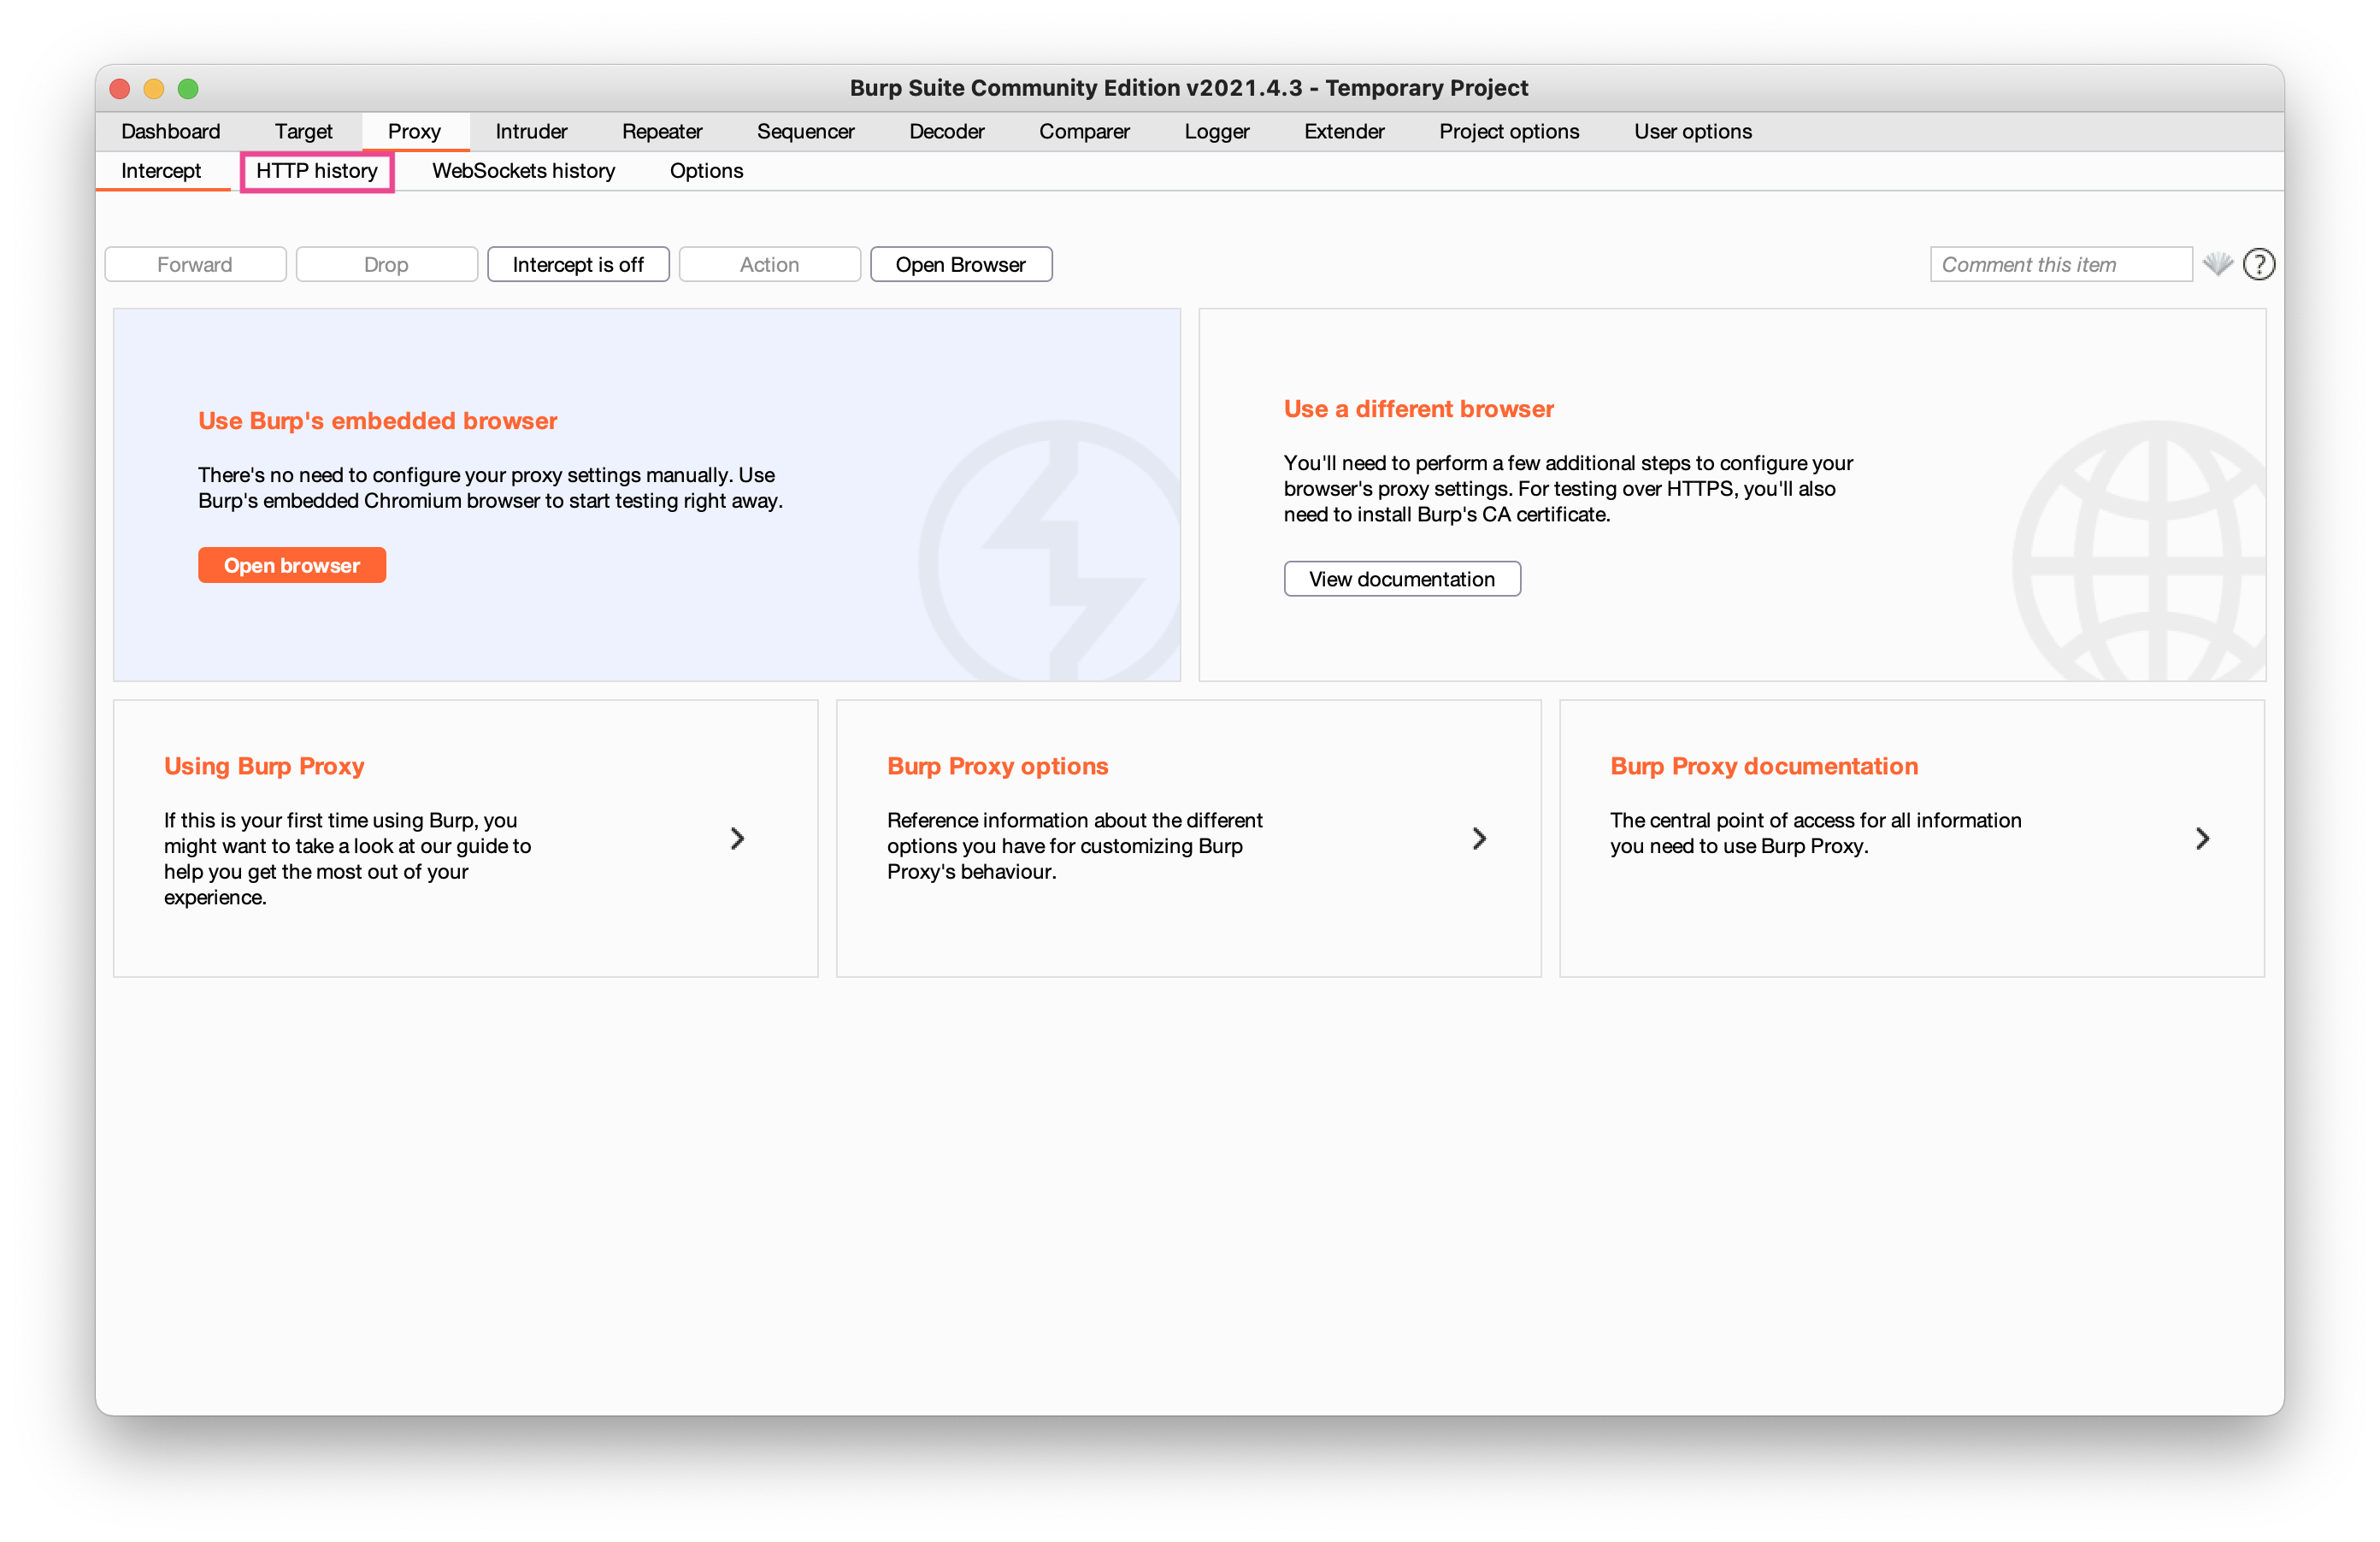Switch to the Extender tab

tap(1344, 131)
